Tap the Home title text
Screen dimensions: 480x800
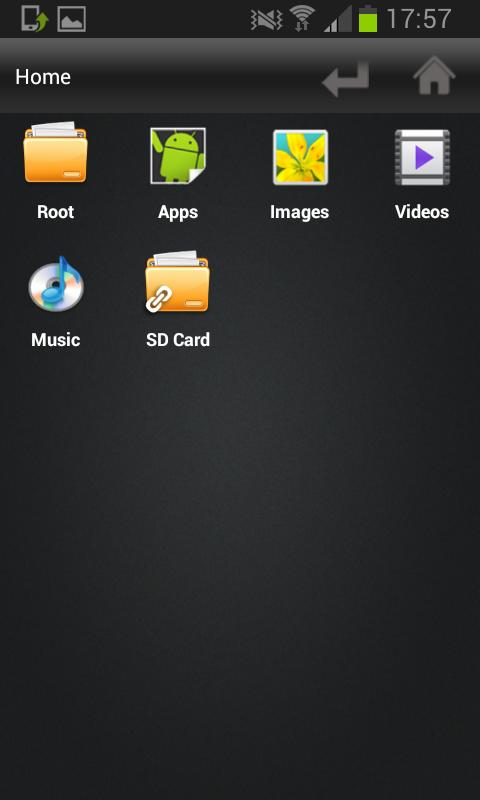[43, 77]
